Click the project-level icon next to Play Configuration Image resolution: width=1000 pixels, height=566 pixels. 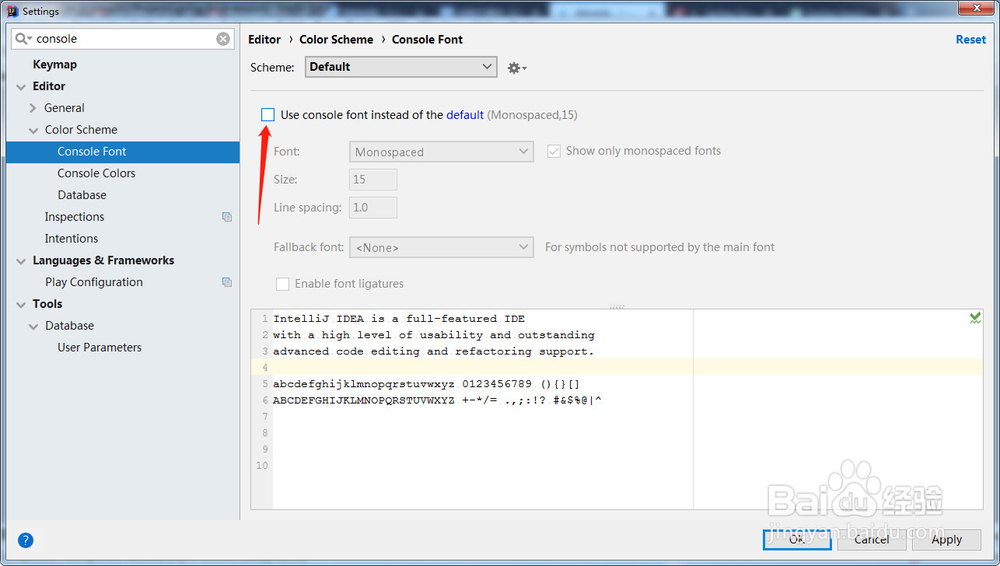point(226,282)
